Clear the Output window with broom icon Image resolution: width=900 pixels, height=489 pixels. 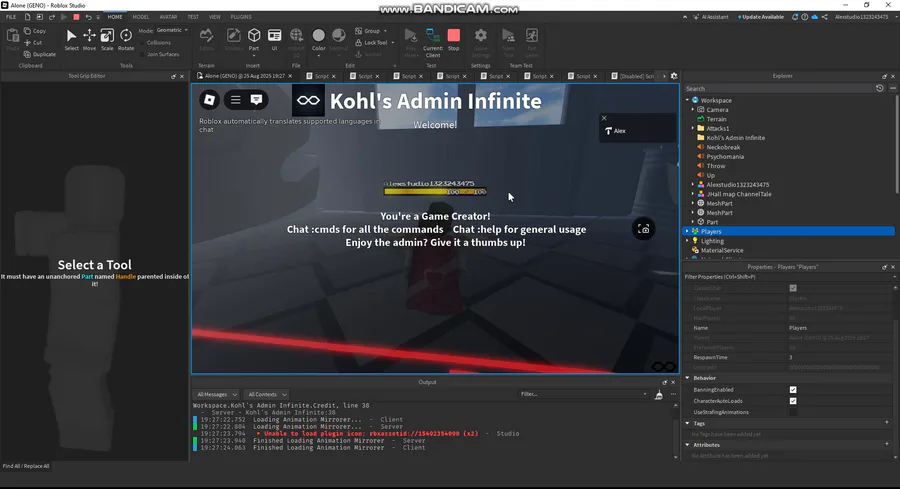click(659, 394)
